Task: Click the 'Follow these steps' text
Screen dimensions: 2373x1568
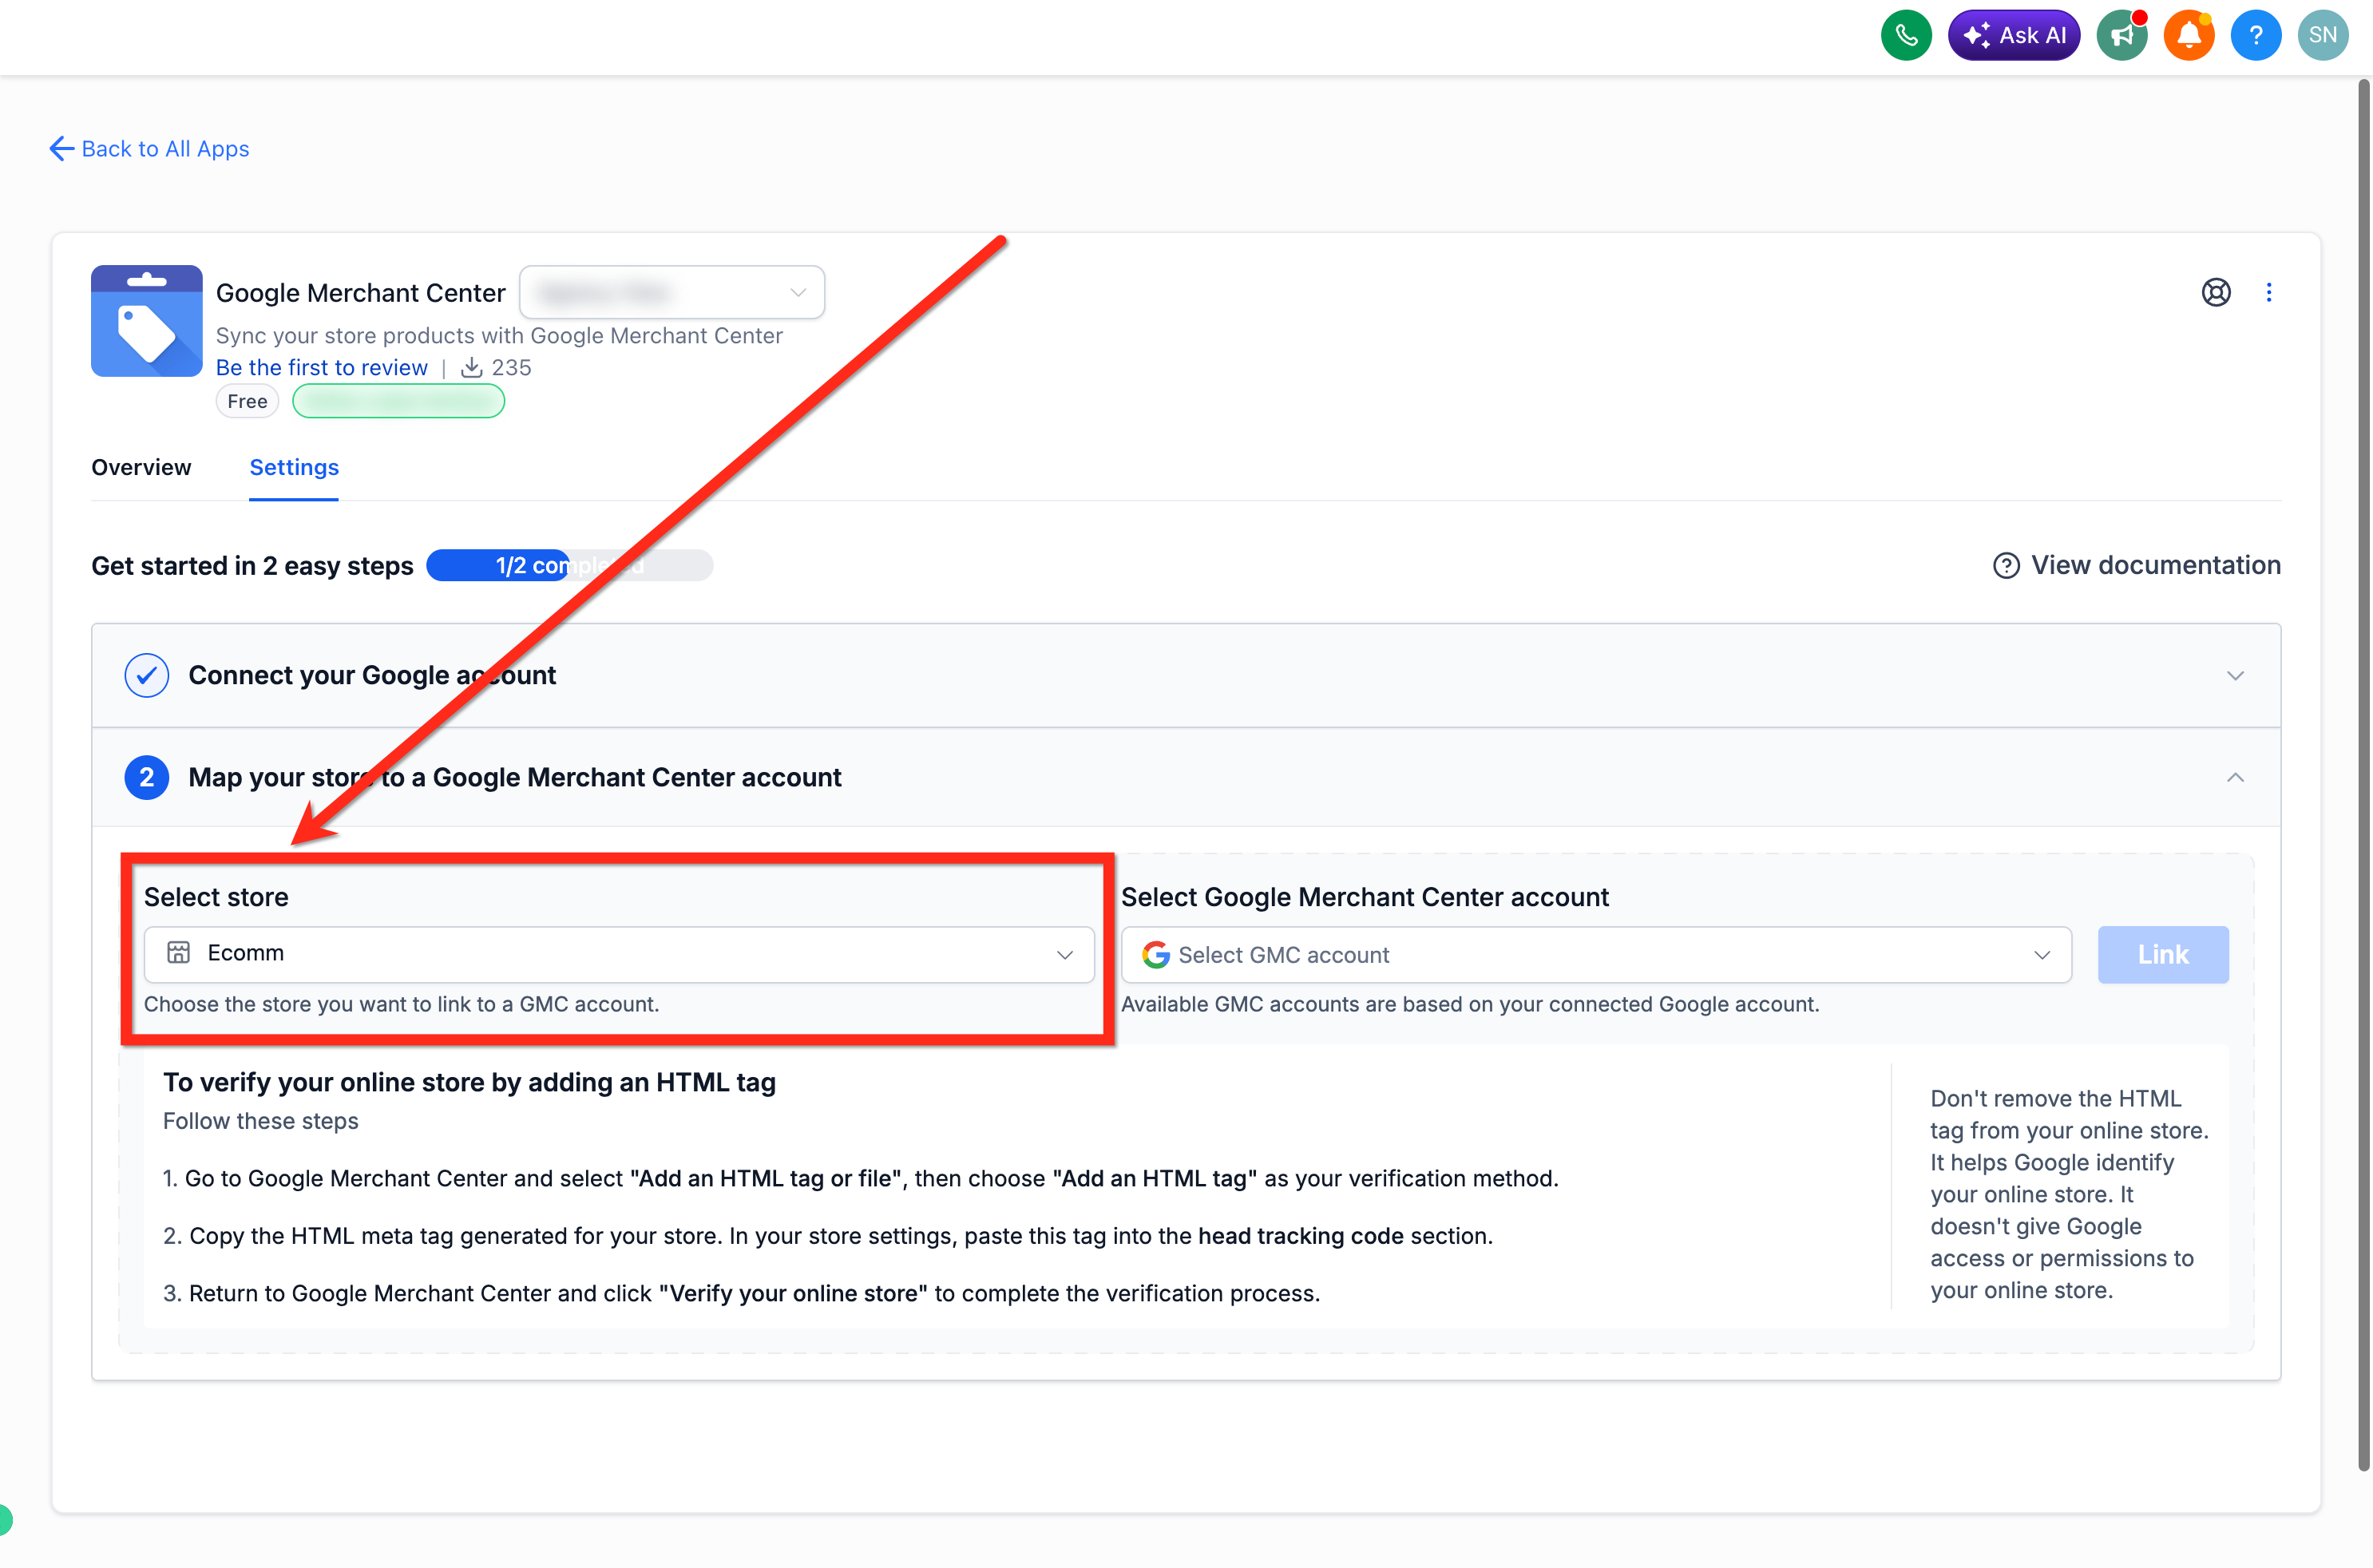Action: pyautogui.click(x=261, y=1121)
